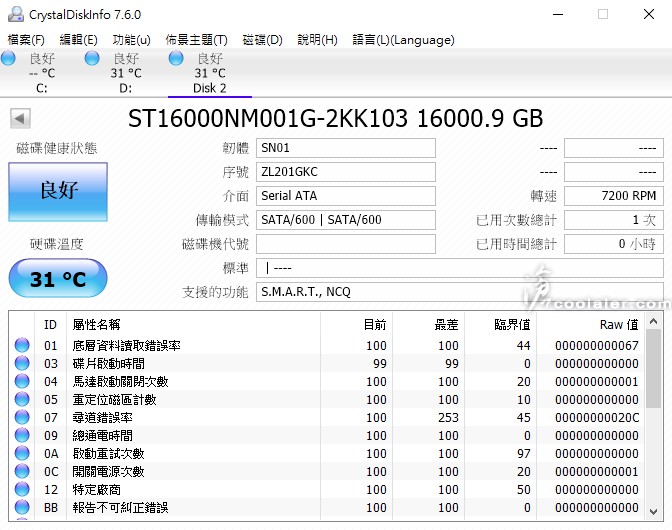Switch to the C: drive tab
Screen dimensions: 672x530
coord(42,73)
